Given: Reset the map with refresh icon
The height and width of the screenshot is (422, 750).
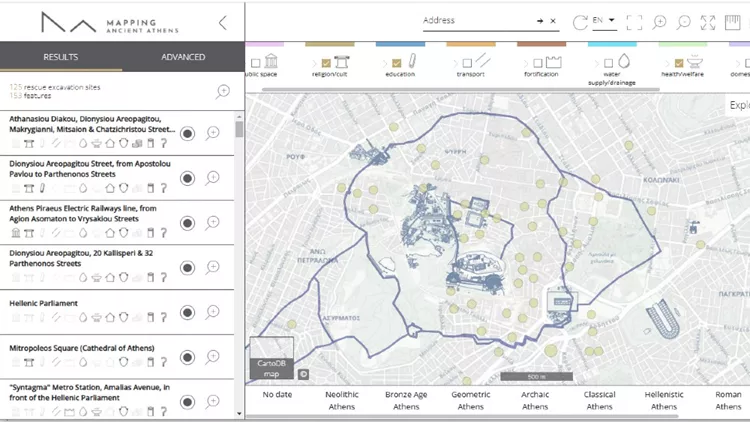Looking at the screenshot, I should (579, 22).
